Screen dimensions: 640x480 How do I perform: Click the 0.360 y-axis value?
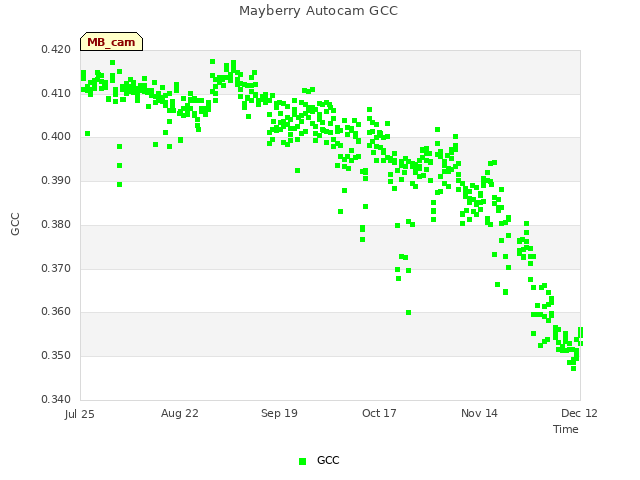[56, 312]
